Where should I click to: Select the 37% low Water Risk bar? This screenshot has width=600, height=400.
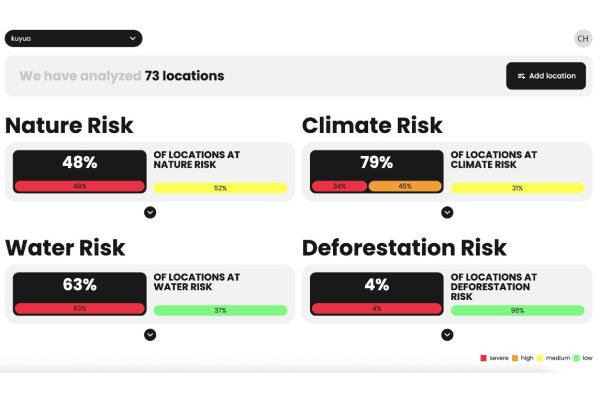[x=220, y=311]
